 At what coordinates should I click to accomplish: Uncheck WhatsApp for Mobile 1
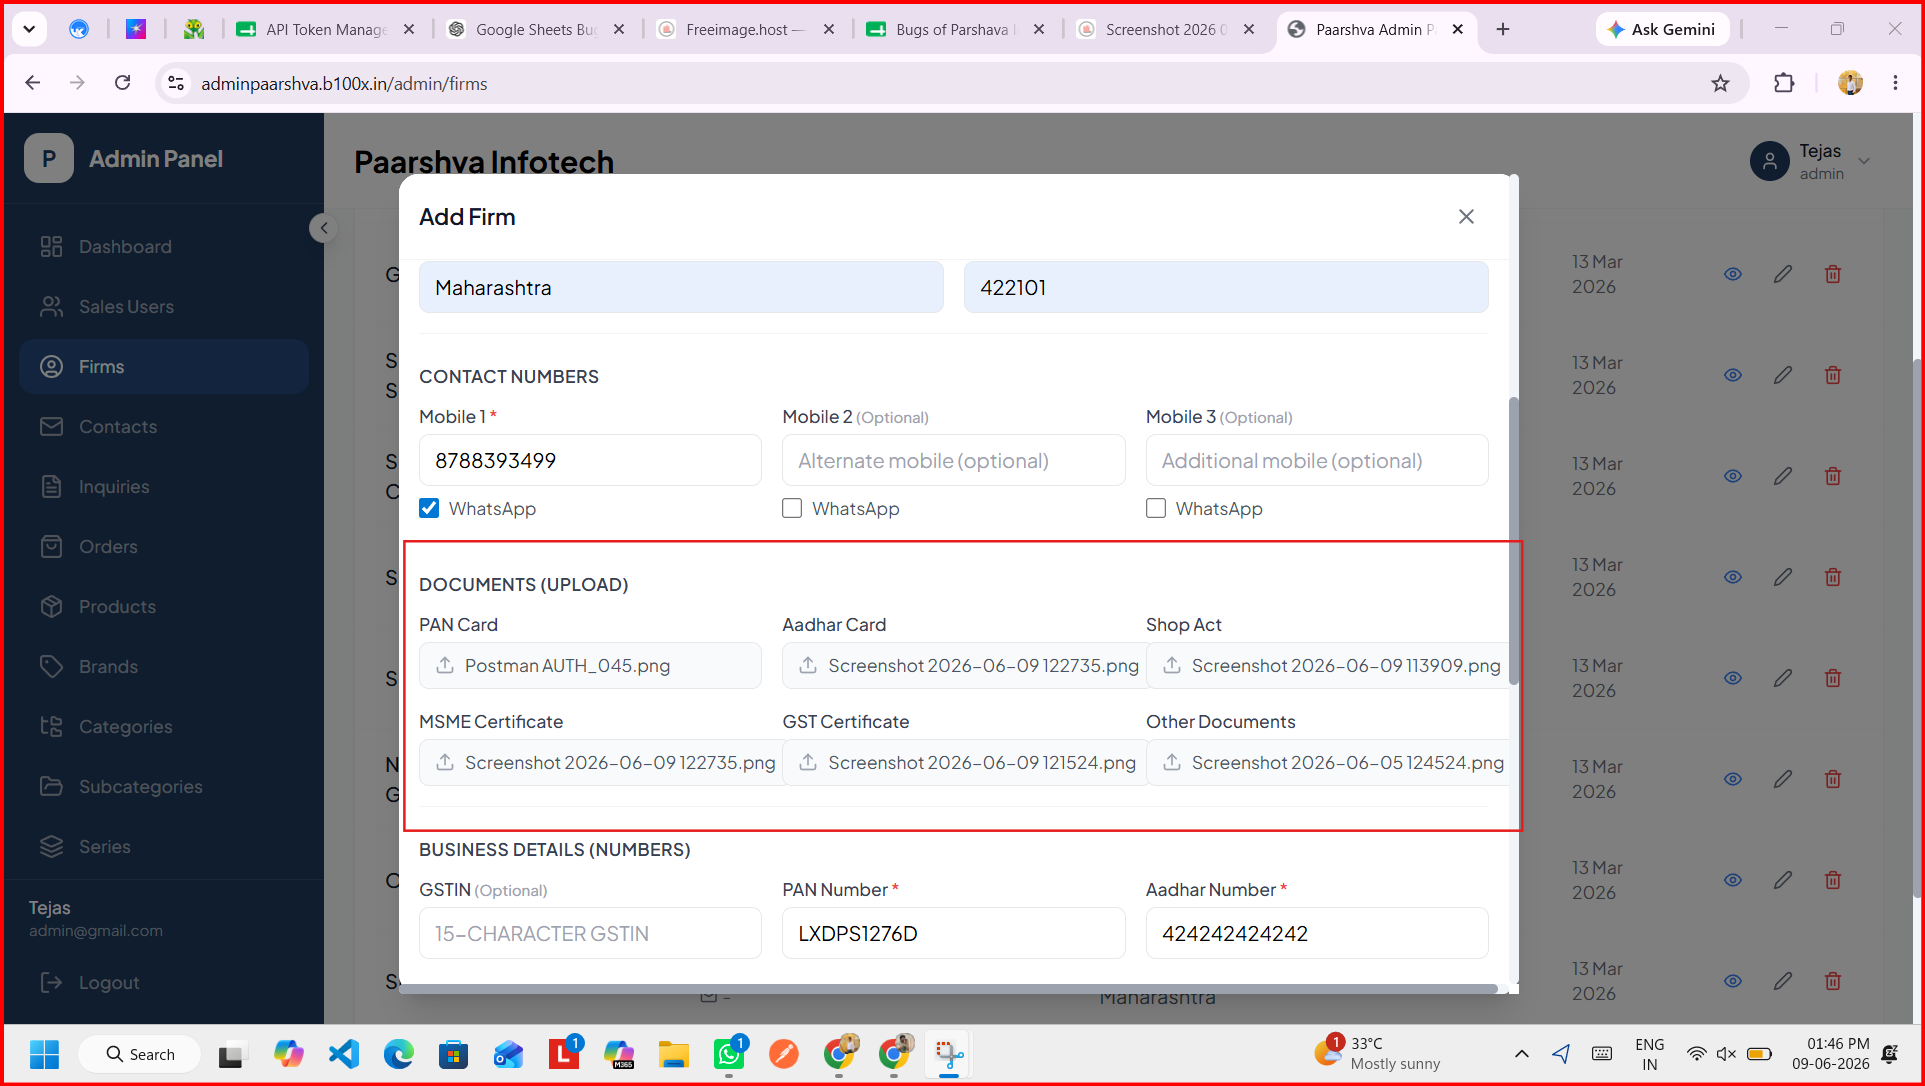point(429,508)
